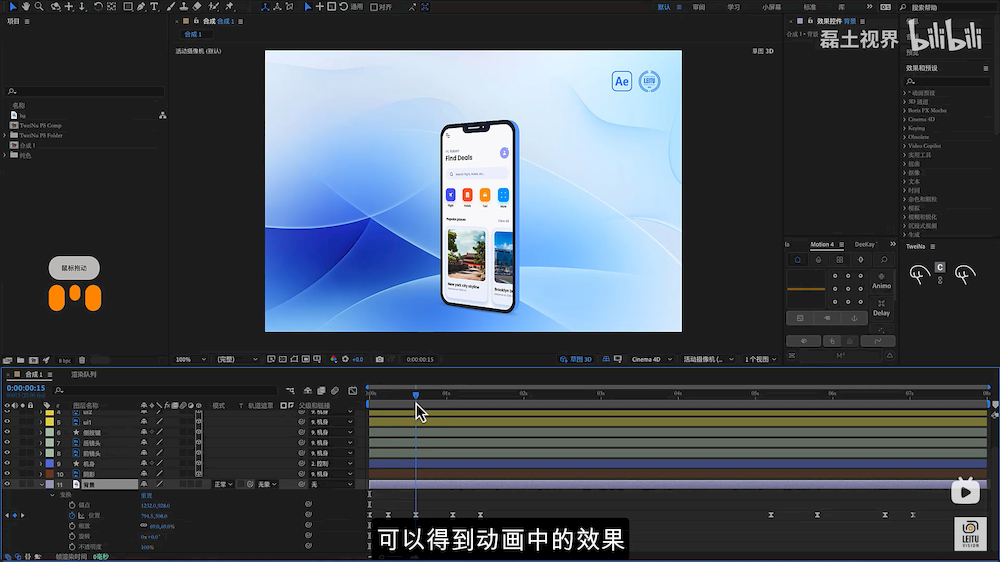Hide layer 6 侧按键 visibility eye

[x=7, y=433]
